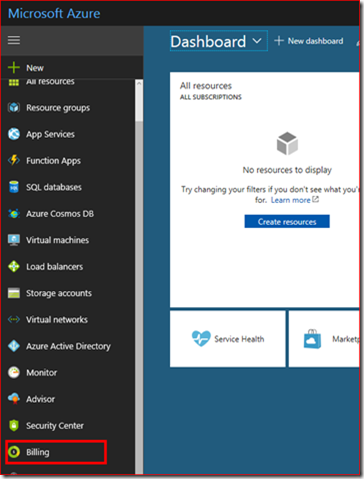Click the green plus New icon
364x479 pixels.
click(14, 67)
